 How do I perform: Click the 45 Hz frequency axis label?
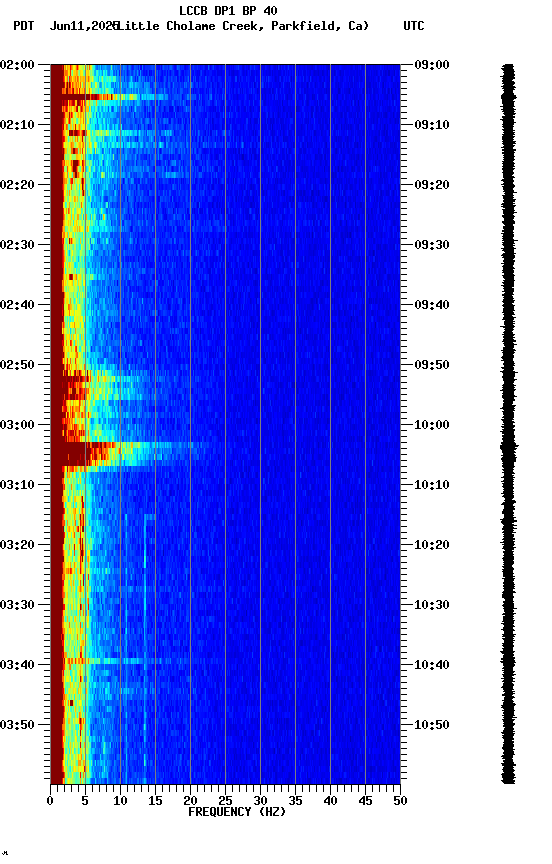[x=365, y=801]
